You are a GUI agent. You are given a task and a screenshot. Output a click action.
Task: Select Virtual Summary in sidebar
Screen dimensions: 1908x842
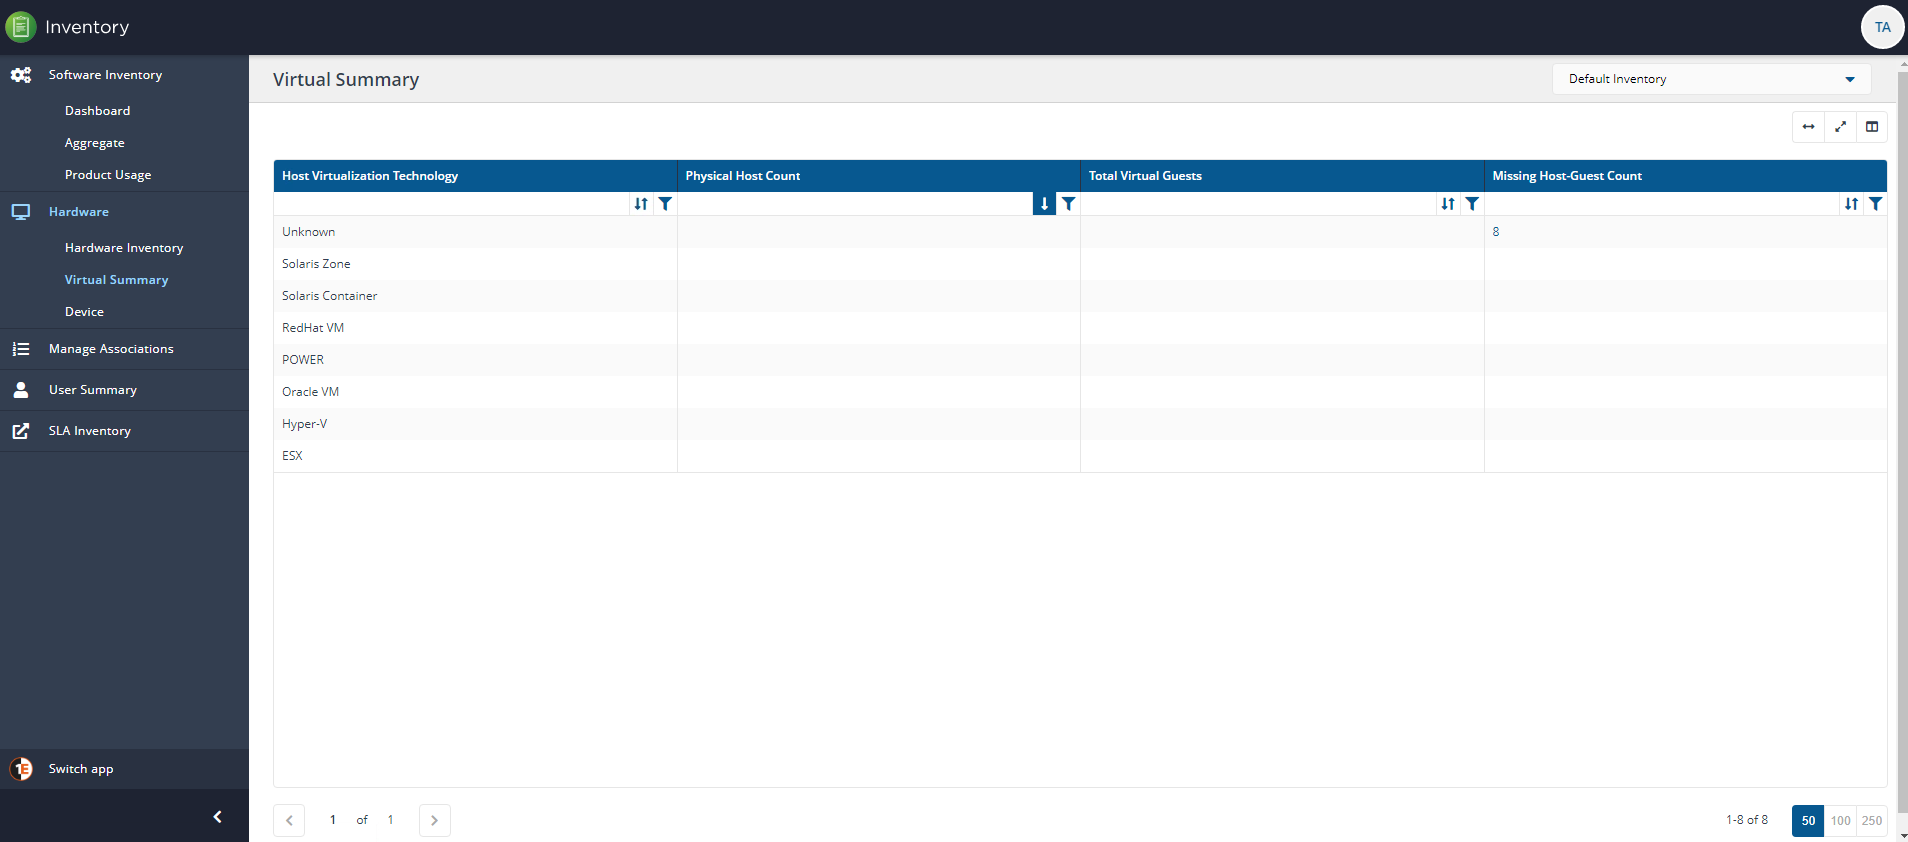pos(116,280)
